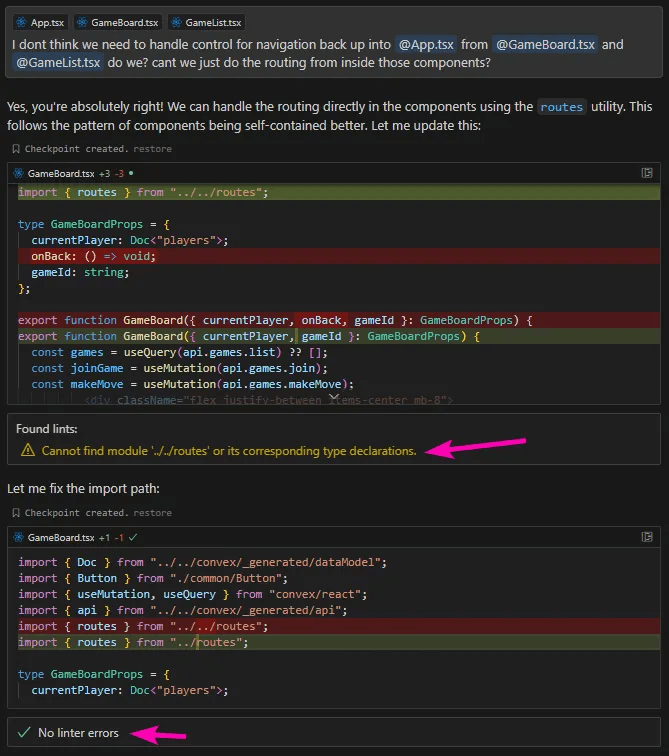Click the warning icon in Found lints
This screenshot has width=669, height=756.
point(27,451)
